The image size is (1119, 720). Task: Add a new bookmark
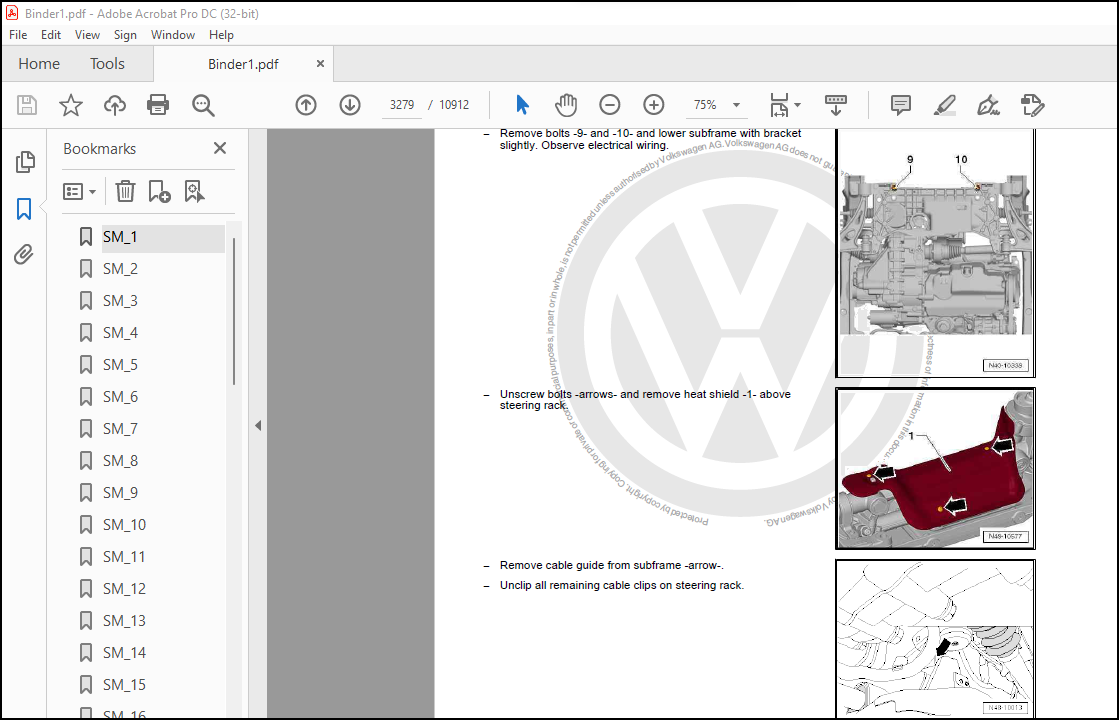(159, 191)
